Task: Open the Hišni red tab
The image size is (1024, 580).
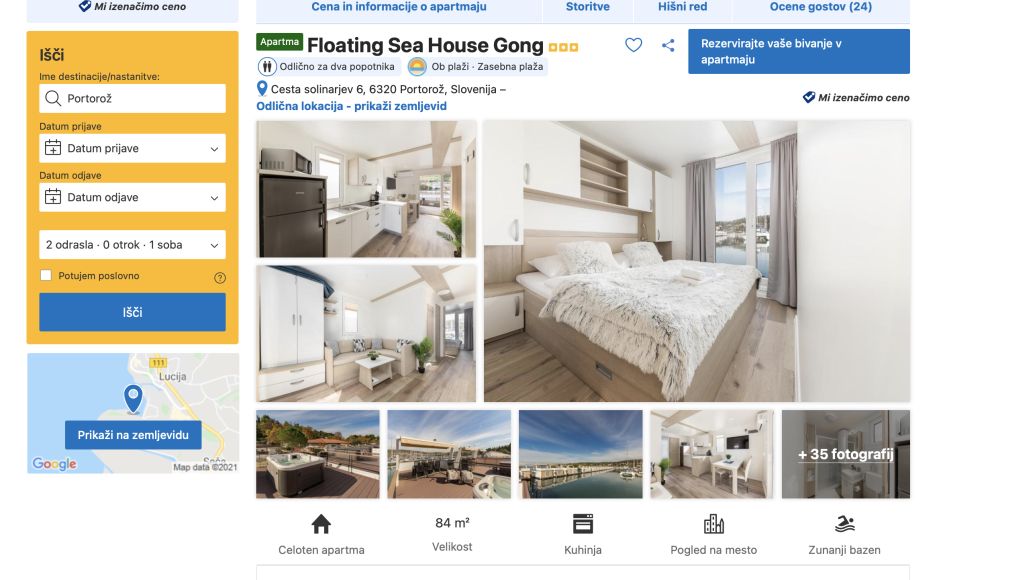Action: (682, 7)
